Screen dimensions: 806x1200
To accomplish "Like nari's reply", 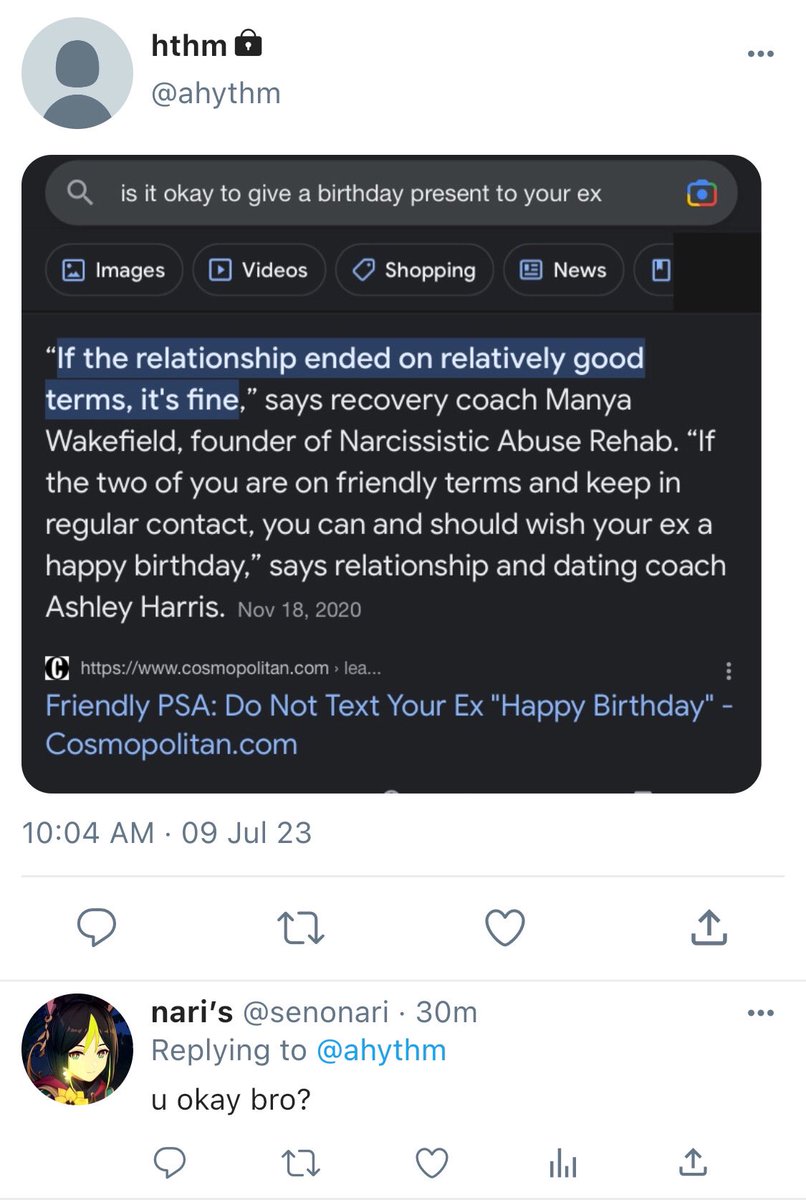I will (x=431, y=1162).
